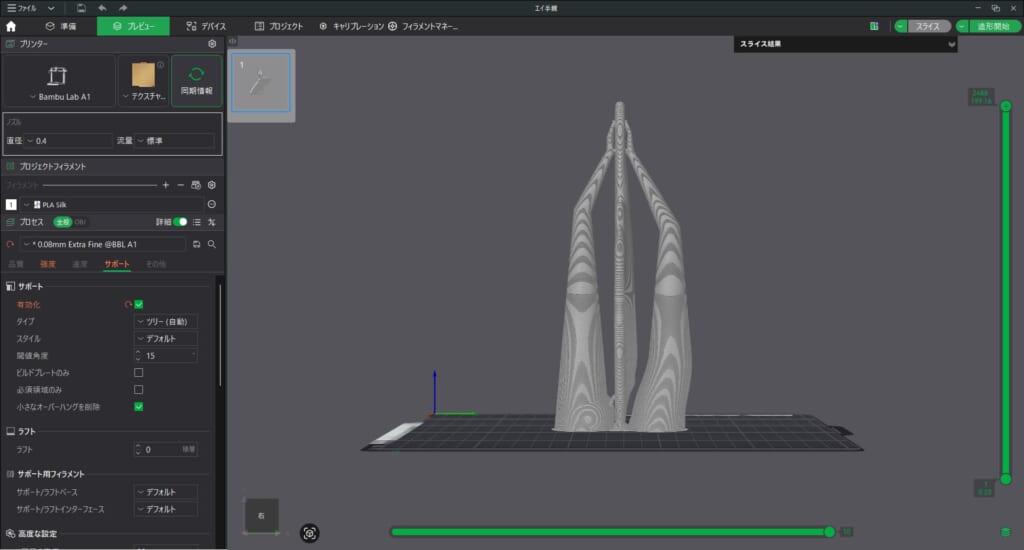The width and height of the screenshot is (1024, 550).
Task: Open the plate layout icon near スライス
Action: pyautogui.click(x=874, y=26)
